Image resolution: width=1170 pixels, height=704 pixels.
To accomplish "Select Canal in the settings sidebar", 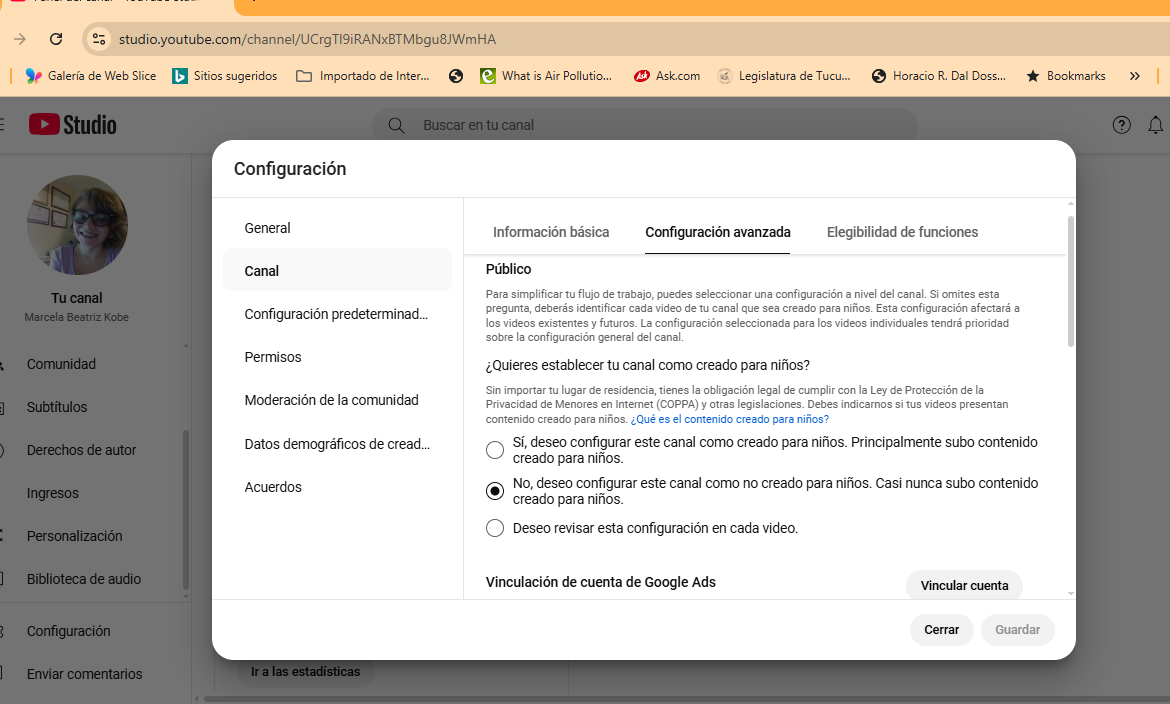I will (x=337, y=270).
